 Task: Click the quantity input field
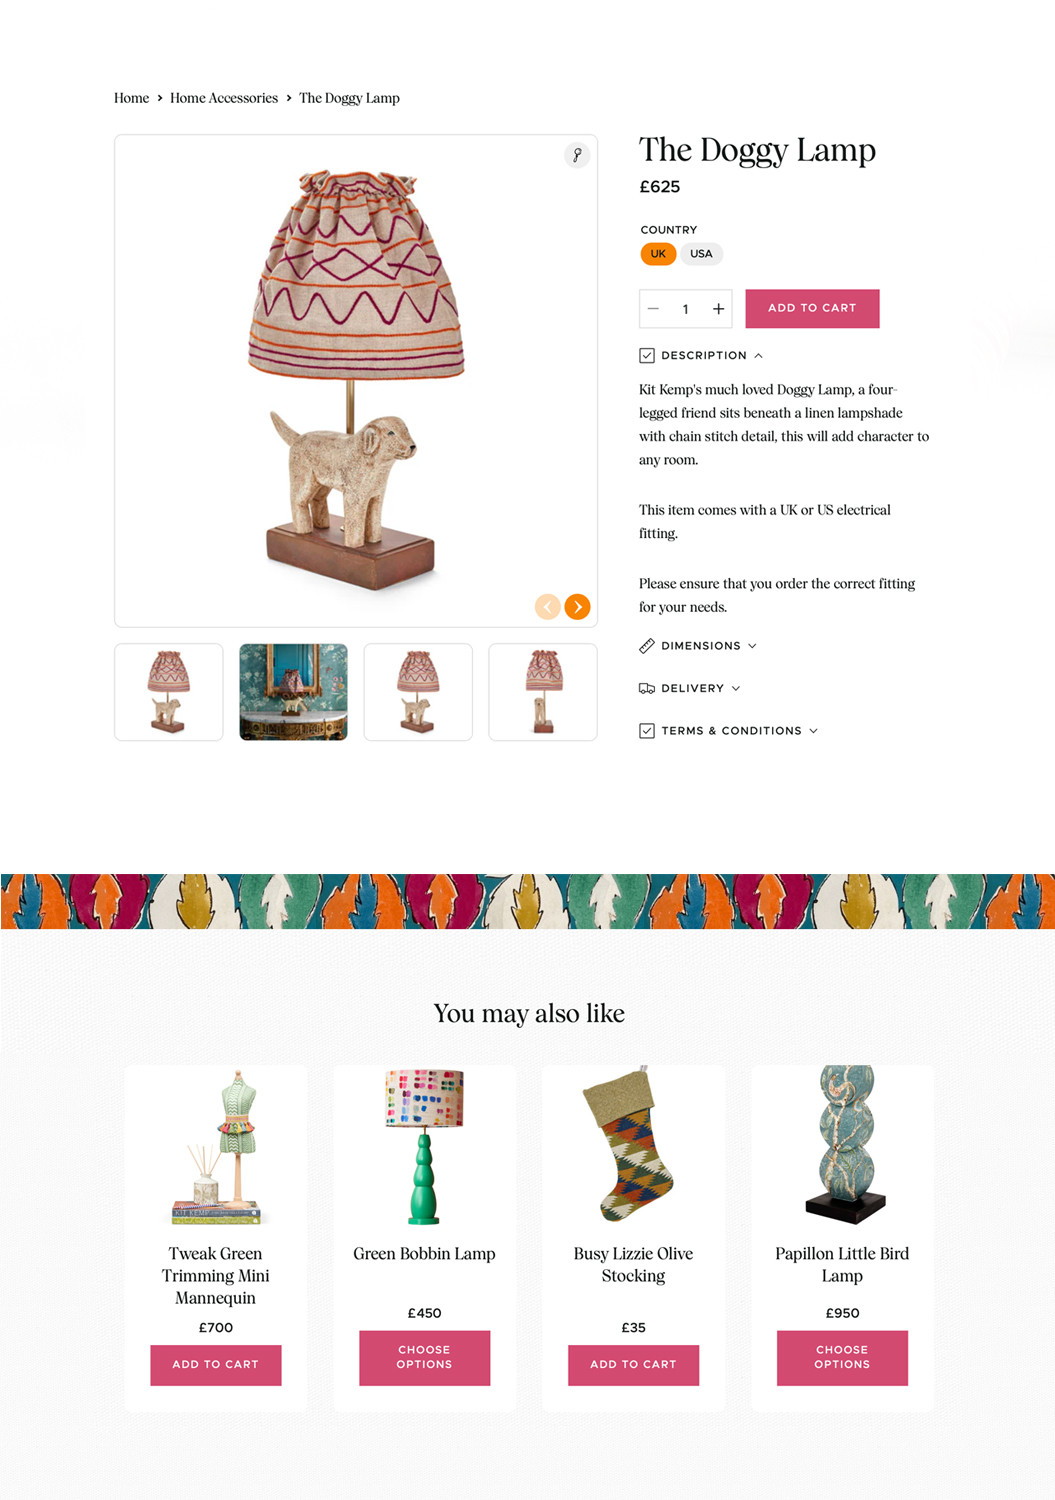pos(685,309)
